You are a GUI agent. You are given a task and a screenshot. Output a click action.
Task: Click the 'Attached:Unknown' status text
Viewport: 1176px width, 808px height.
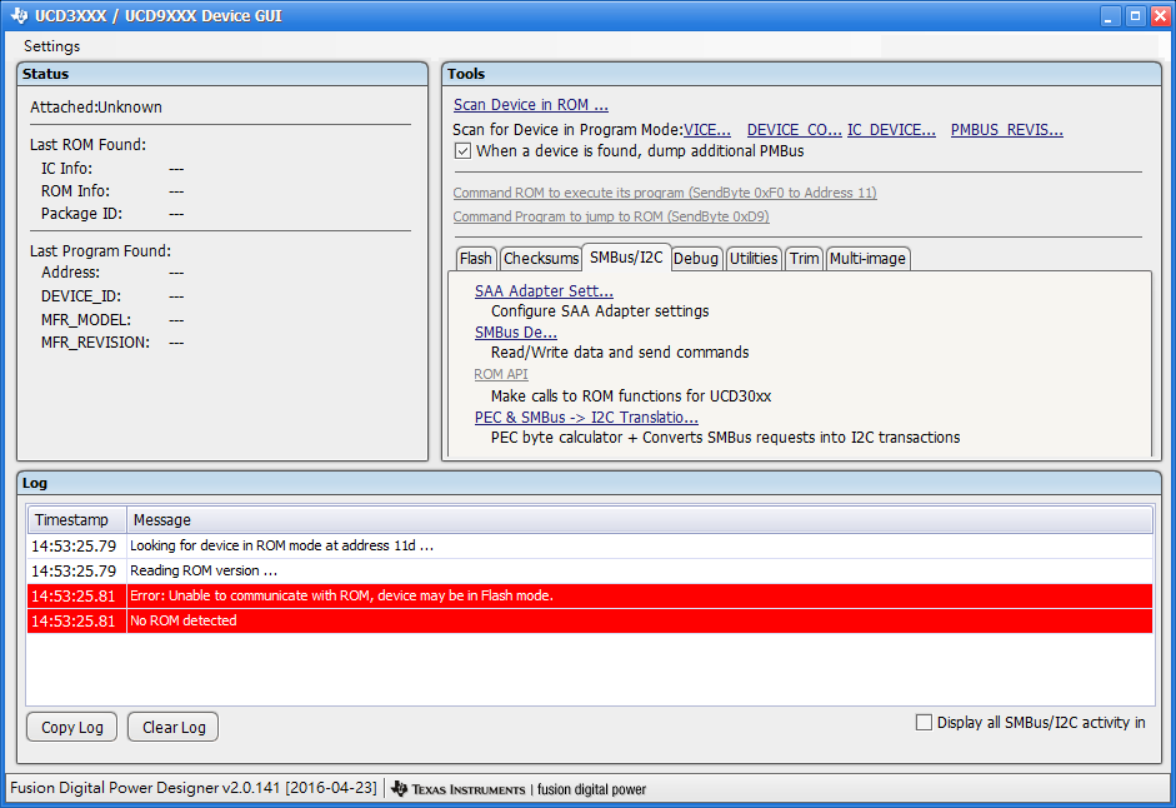96,107
